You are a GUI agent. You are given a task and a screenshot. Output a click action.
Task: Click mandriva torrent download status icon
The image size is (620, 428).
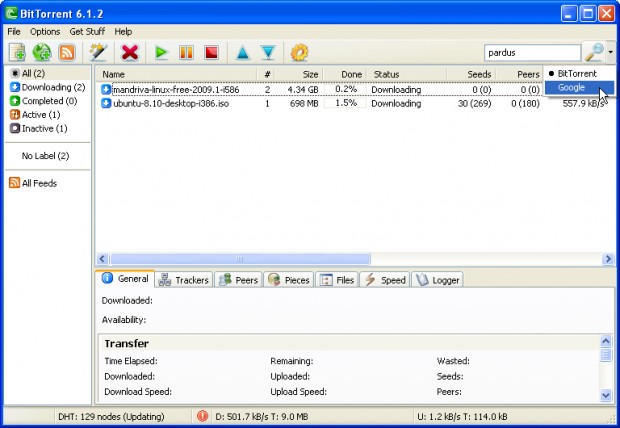pyautogui.click(x=105, y=89)
